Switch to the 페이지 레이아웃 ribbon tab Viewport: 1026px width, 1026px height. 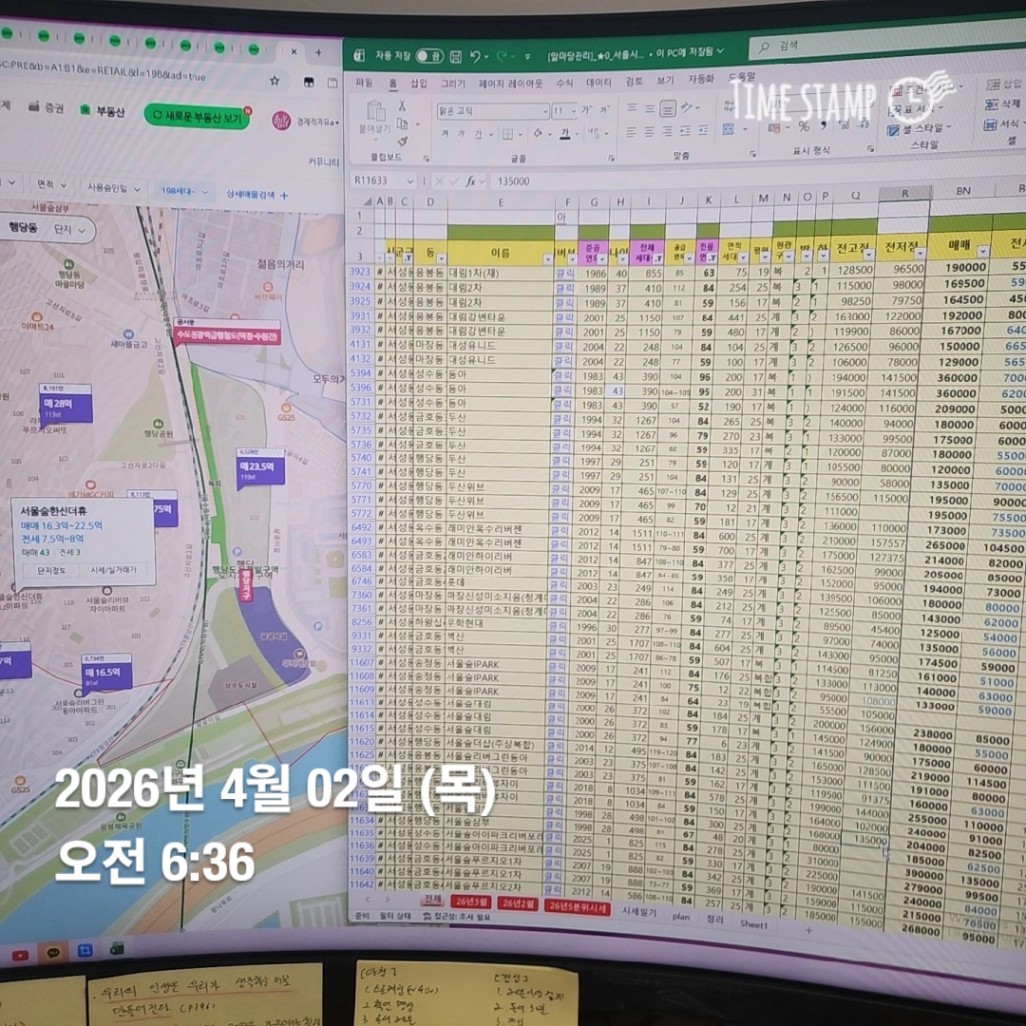510,83
